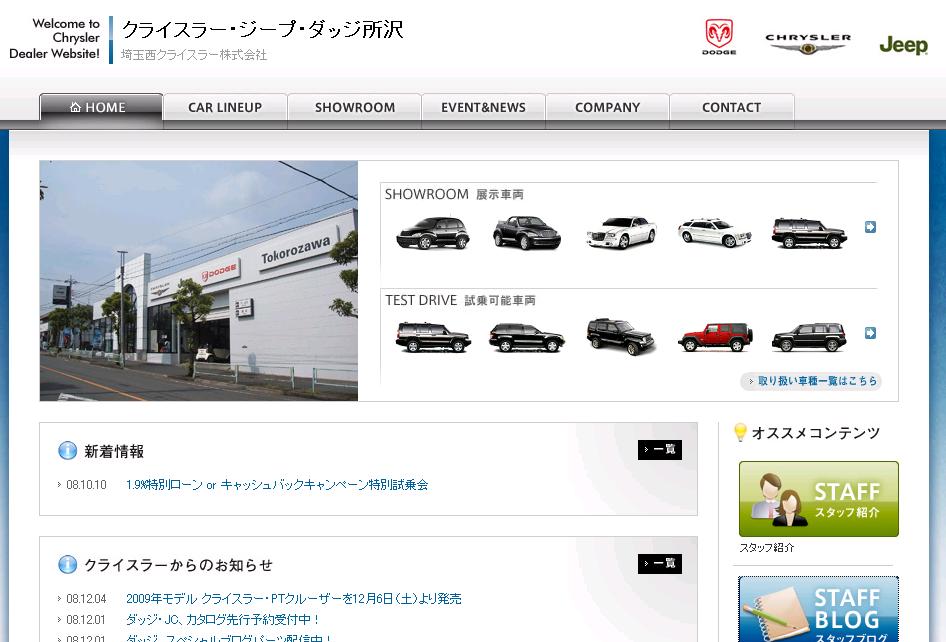Image resolution: width=946 pixels, height=642 pixels.
Task: Click the Dodge brand logo
Action: click(x=719, y=37)
